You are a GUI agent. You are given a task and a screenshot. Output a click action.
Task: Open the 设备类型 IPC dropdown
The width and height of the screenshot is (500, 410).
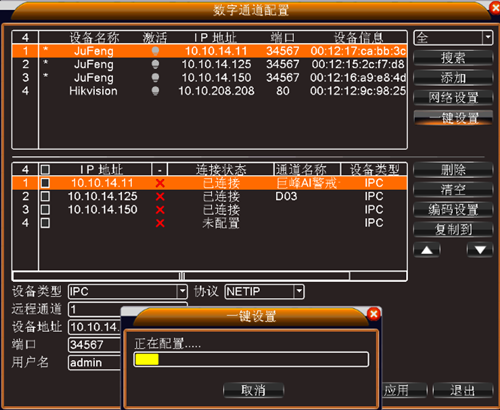pyautogui.click(x=182, y=291)
